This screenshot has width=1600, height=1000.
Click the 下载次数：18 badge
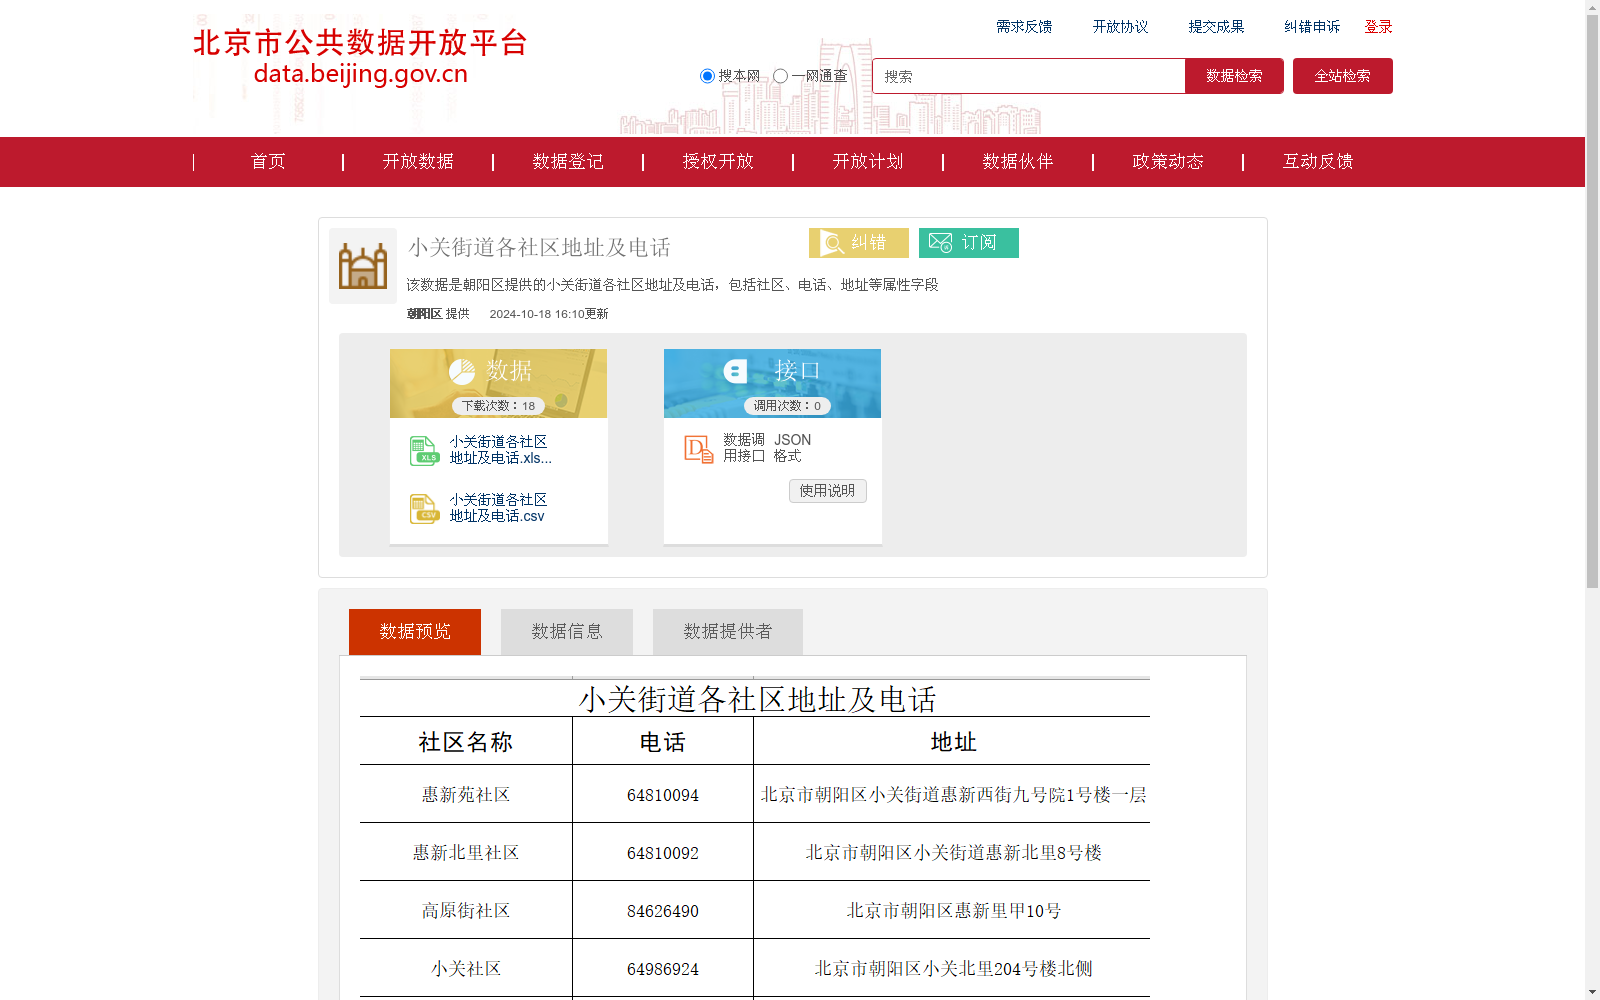[498, 406]
